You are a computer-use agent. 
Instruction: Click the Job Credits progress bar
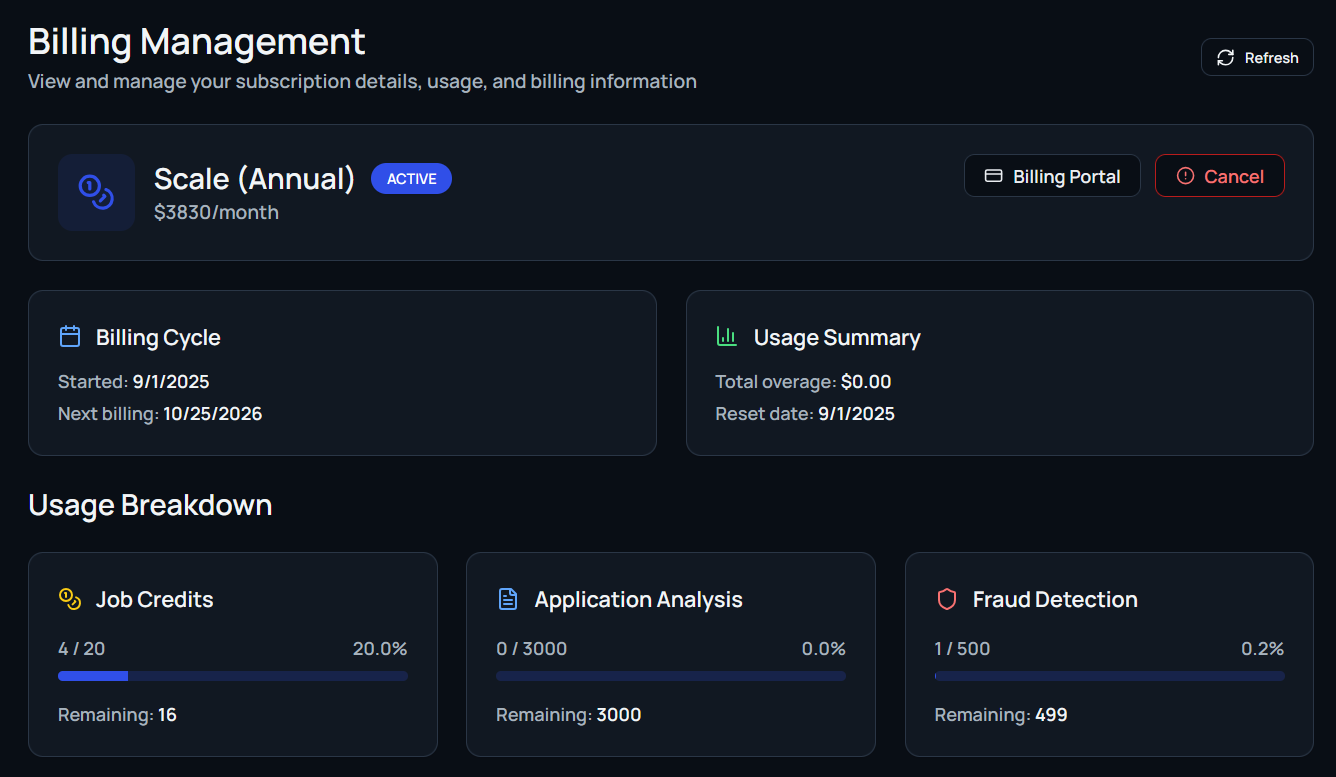[232, 676]
